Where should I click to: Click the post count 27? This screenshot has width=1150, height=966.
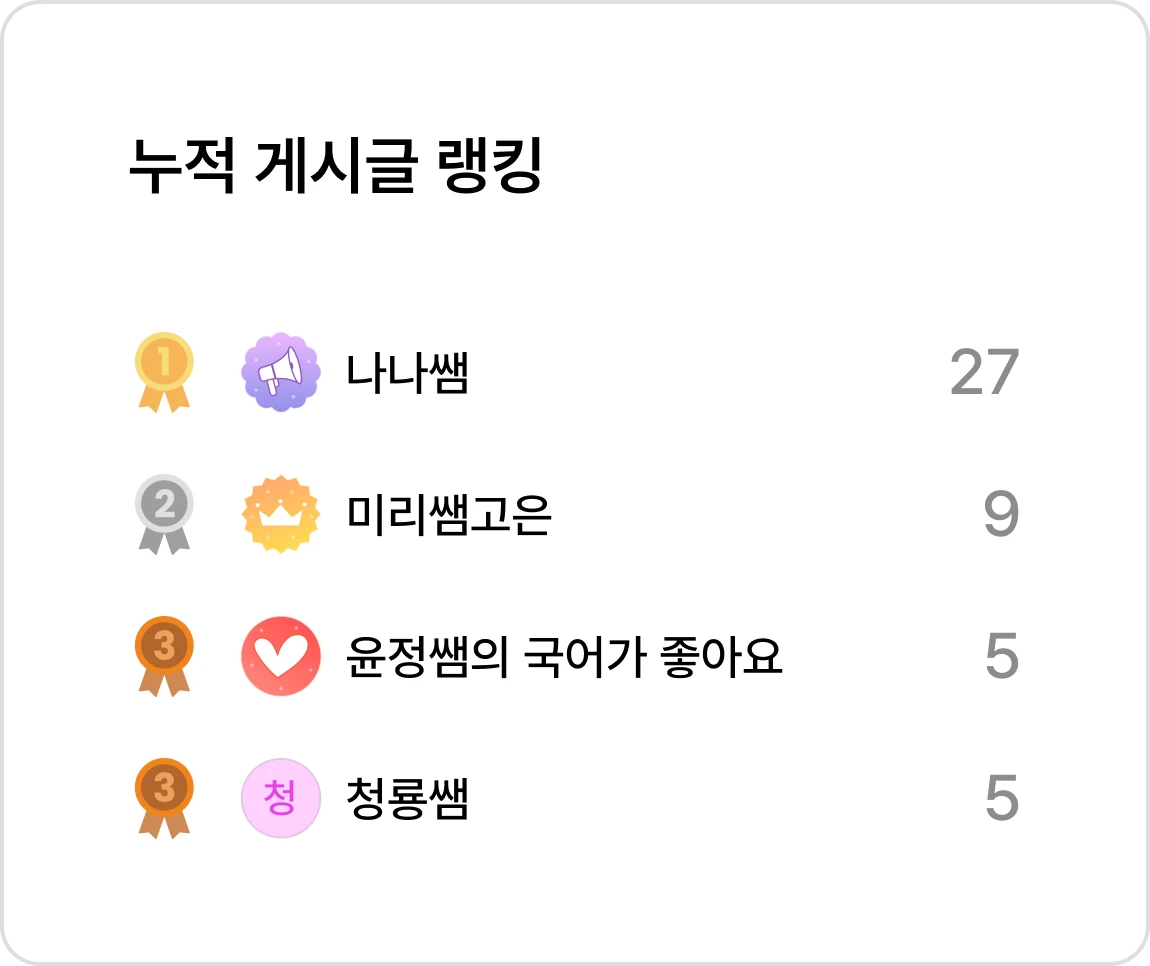pos(984,372)
